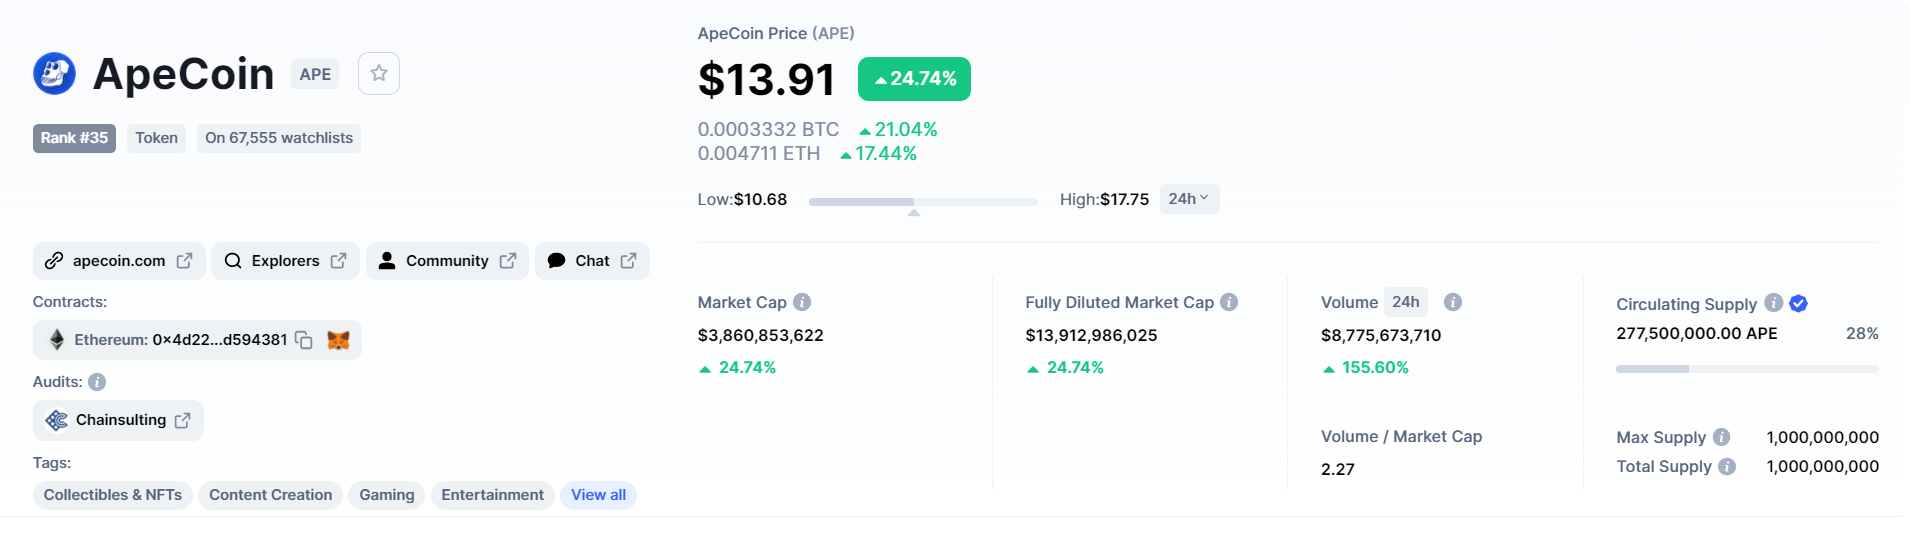1910x542 pixels.
Task: Click the Circulating Supply info icon
Action: click(x=1773, y=303)
